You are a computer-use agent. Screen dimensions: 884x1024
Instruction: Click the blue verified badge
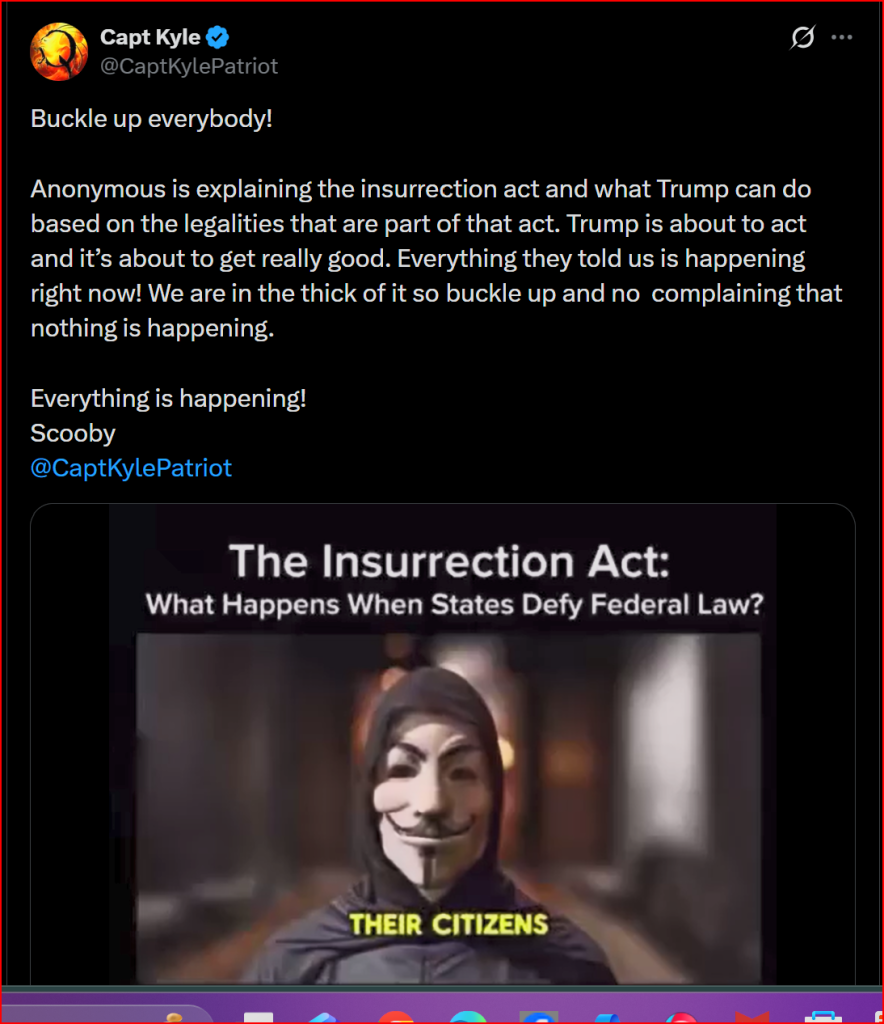[x=217, y=37]
